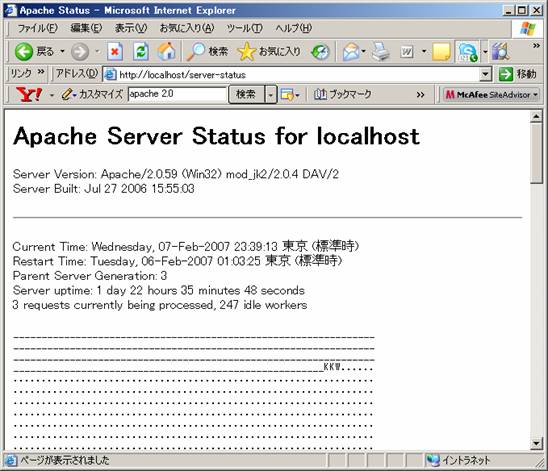
Task: Click the Restart Time line text
Action: 177,261
